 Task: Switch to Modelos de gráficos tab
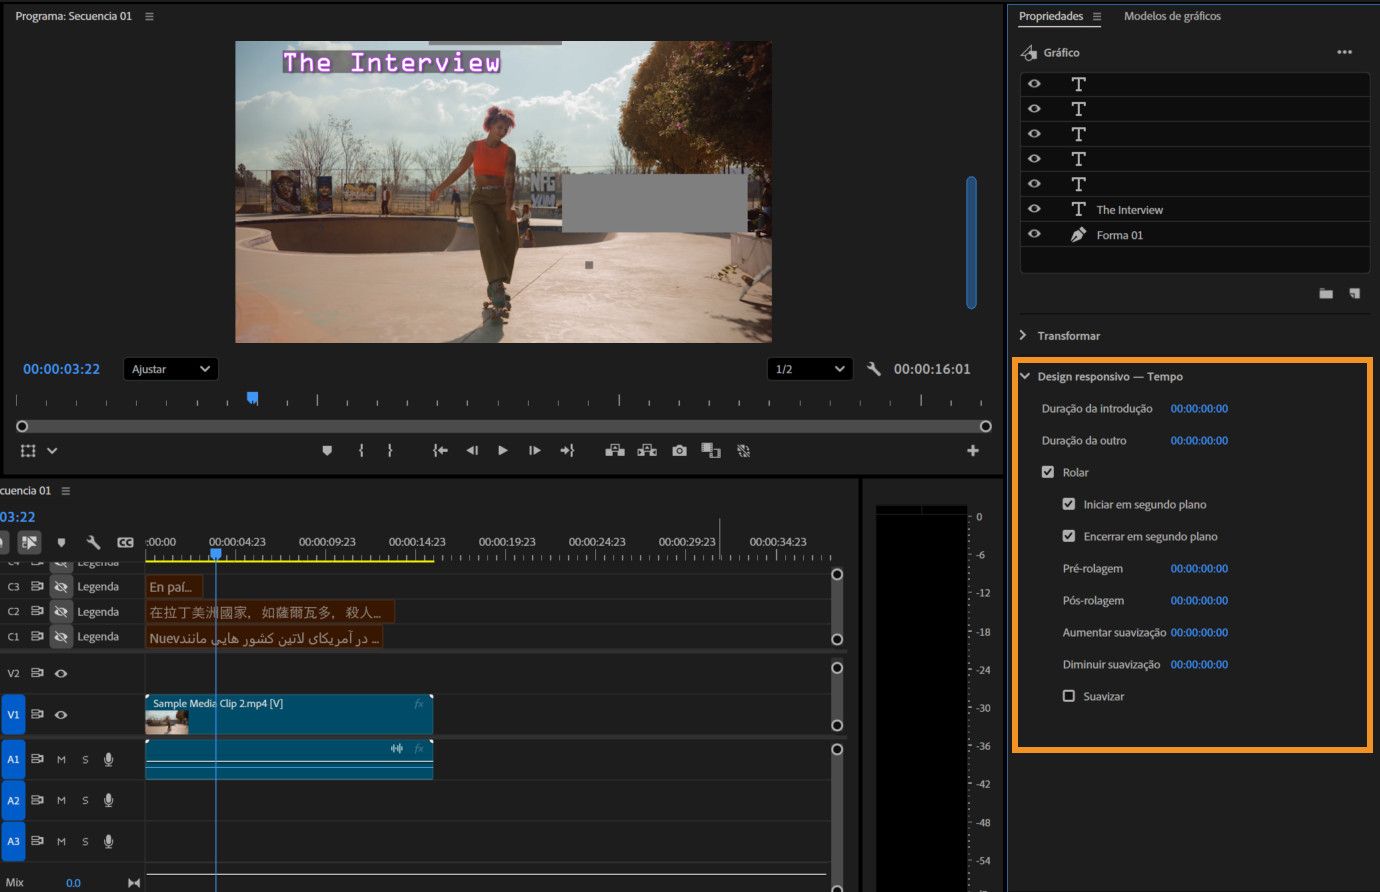[1172, 16]
